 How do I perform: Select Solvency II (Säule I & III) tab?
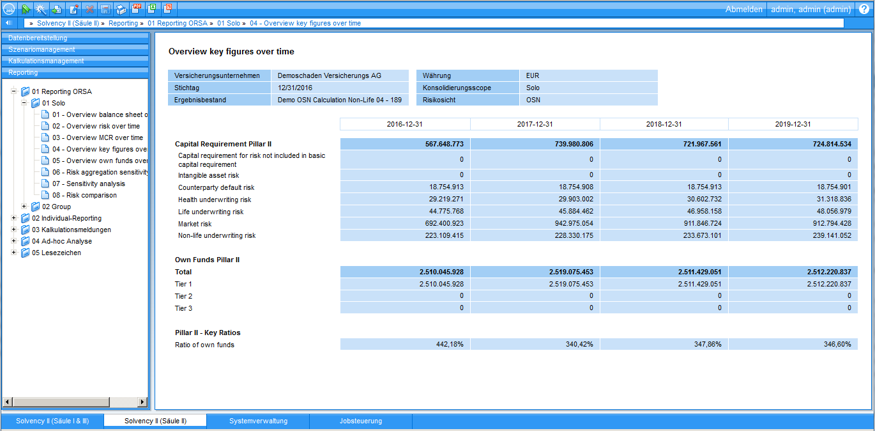[x=52, y=421]
